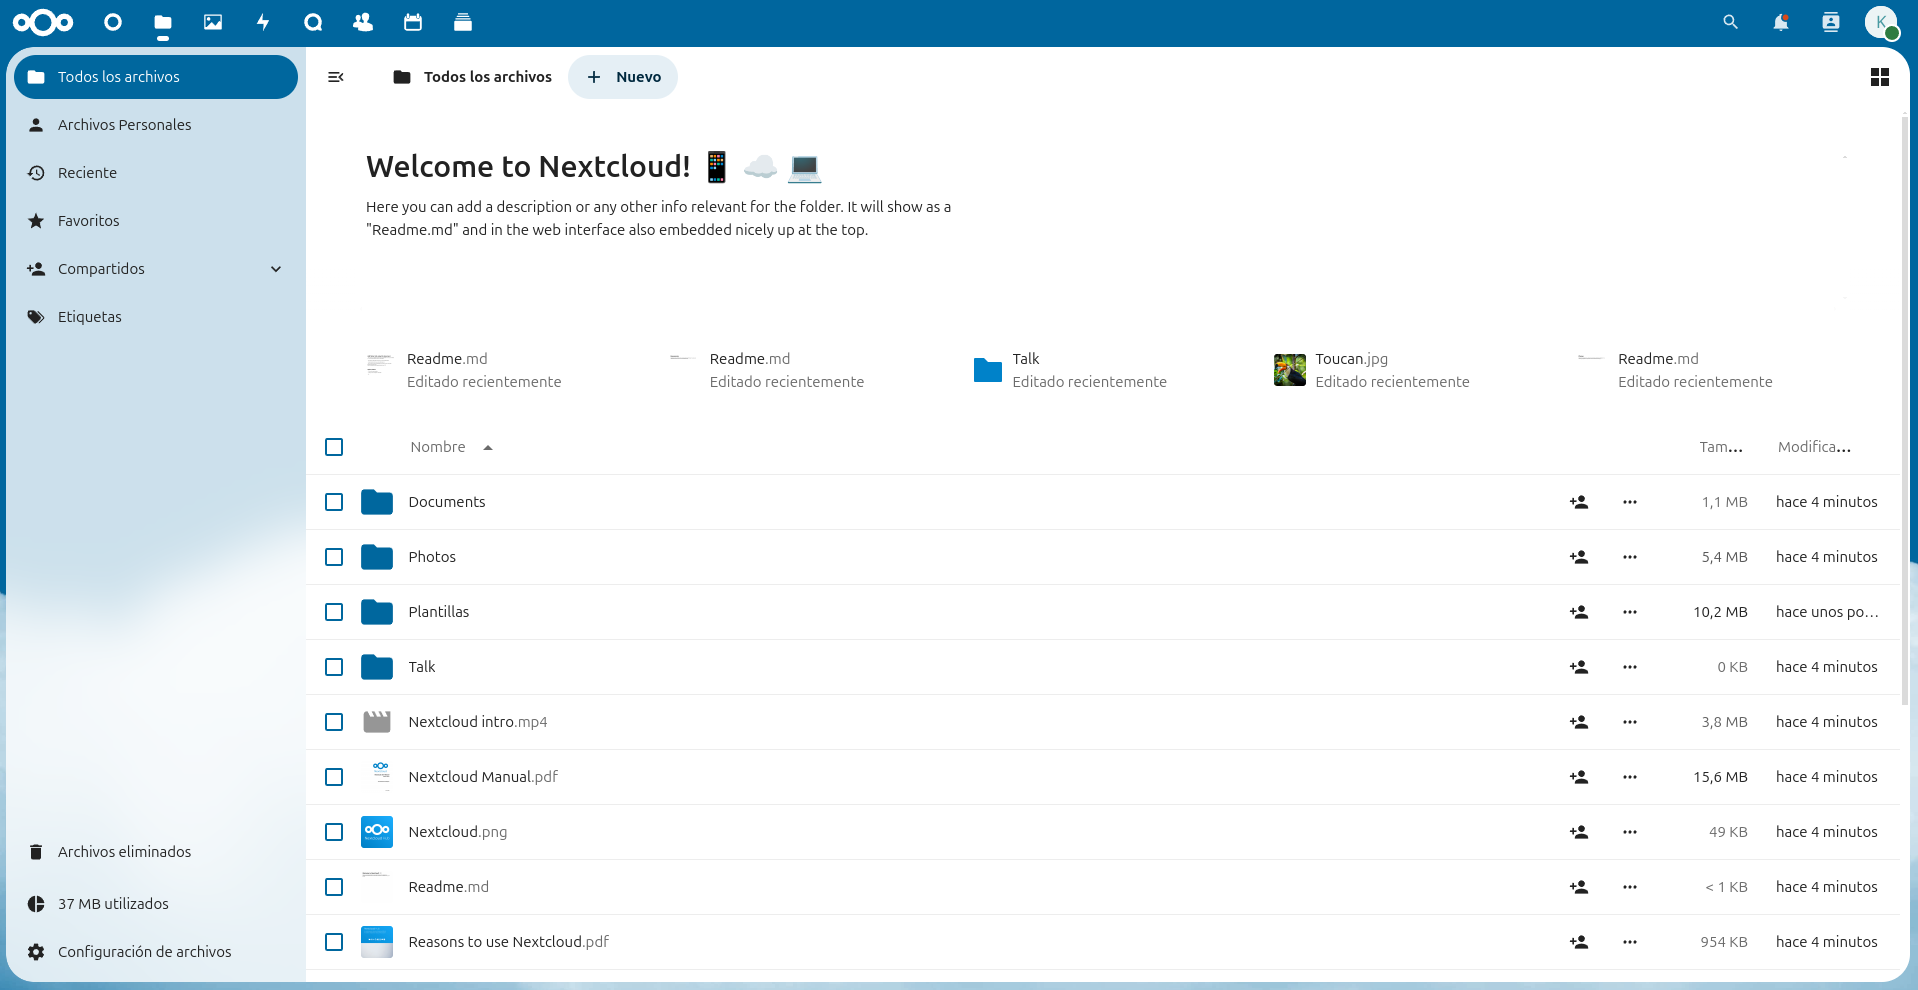Open actions menu for Talk folder

[x=1630, y=667]
